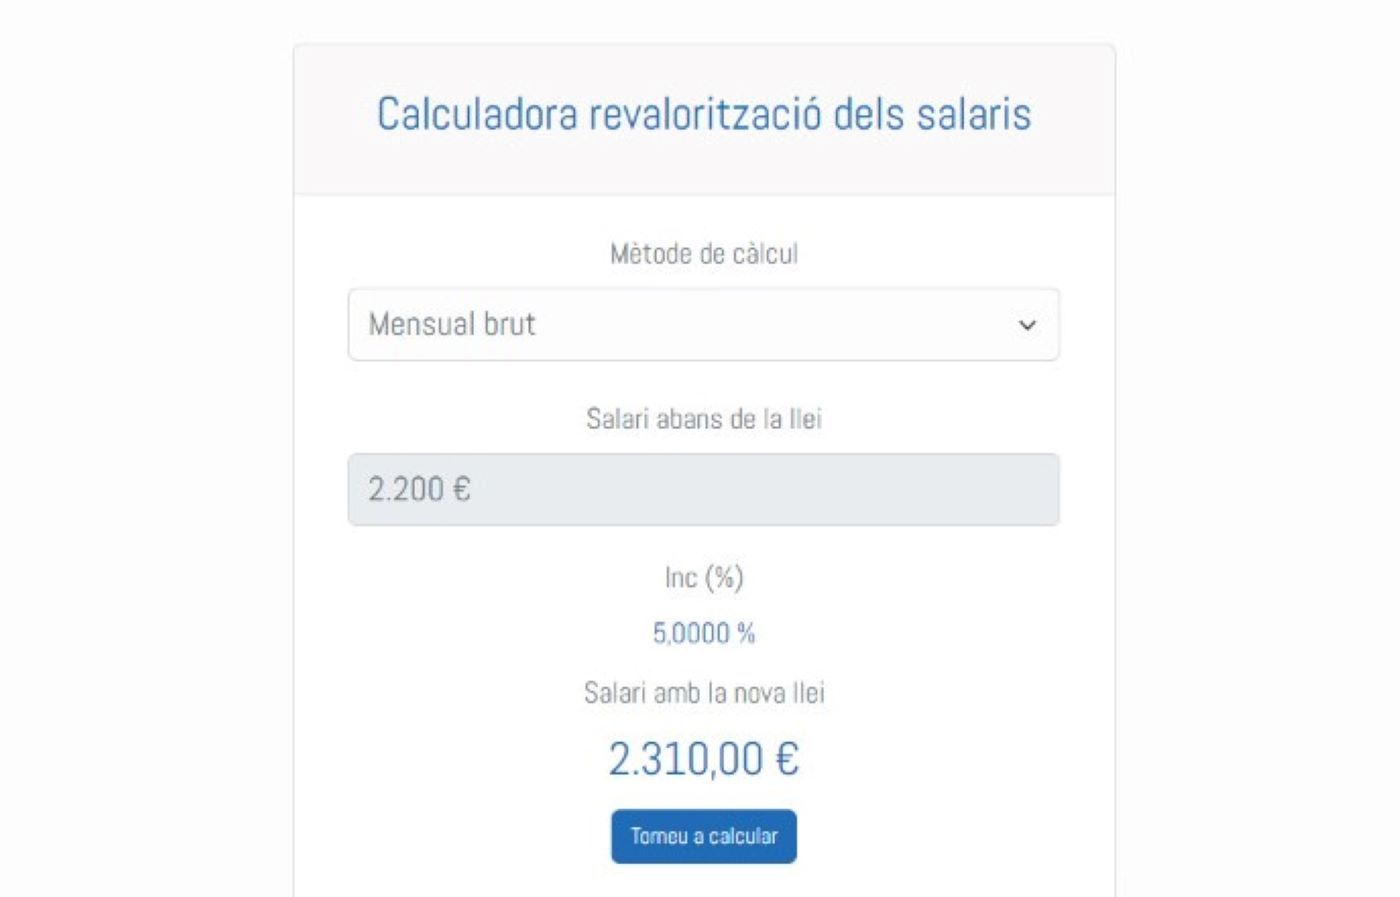
Task: Click the 'Mensual brut' text in the selector
Action: click(452, 325)
